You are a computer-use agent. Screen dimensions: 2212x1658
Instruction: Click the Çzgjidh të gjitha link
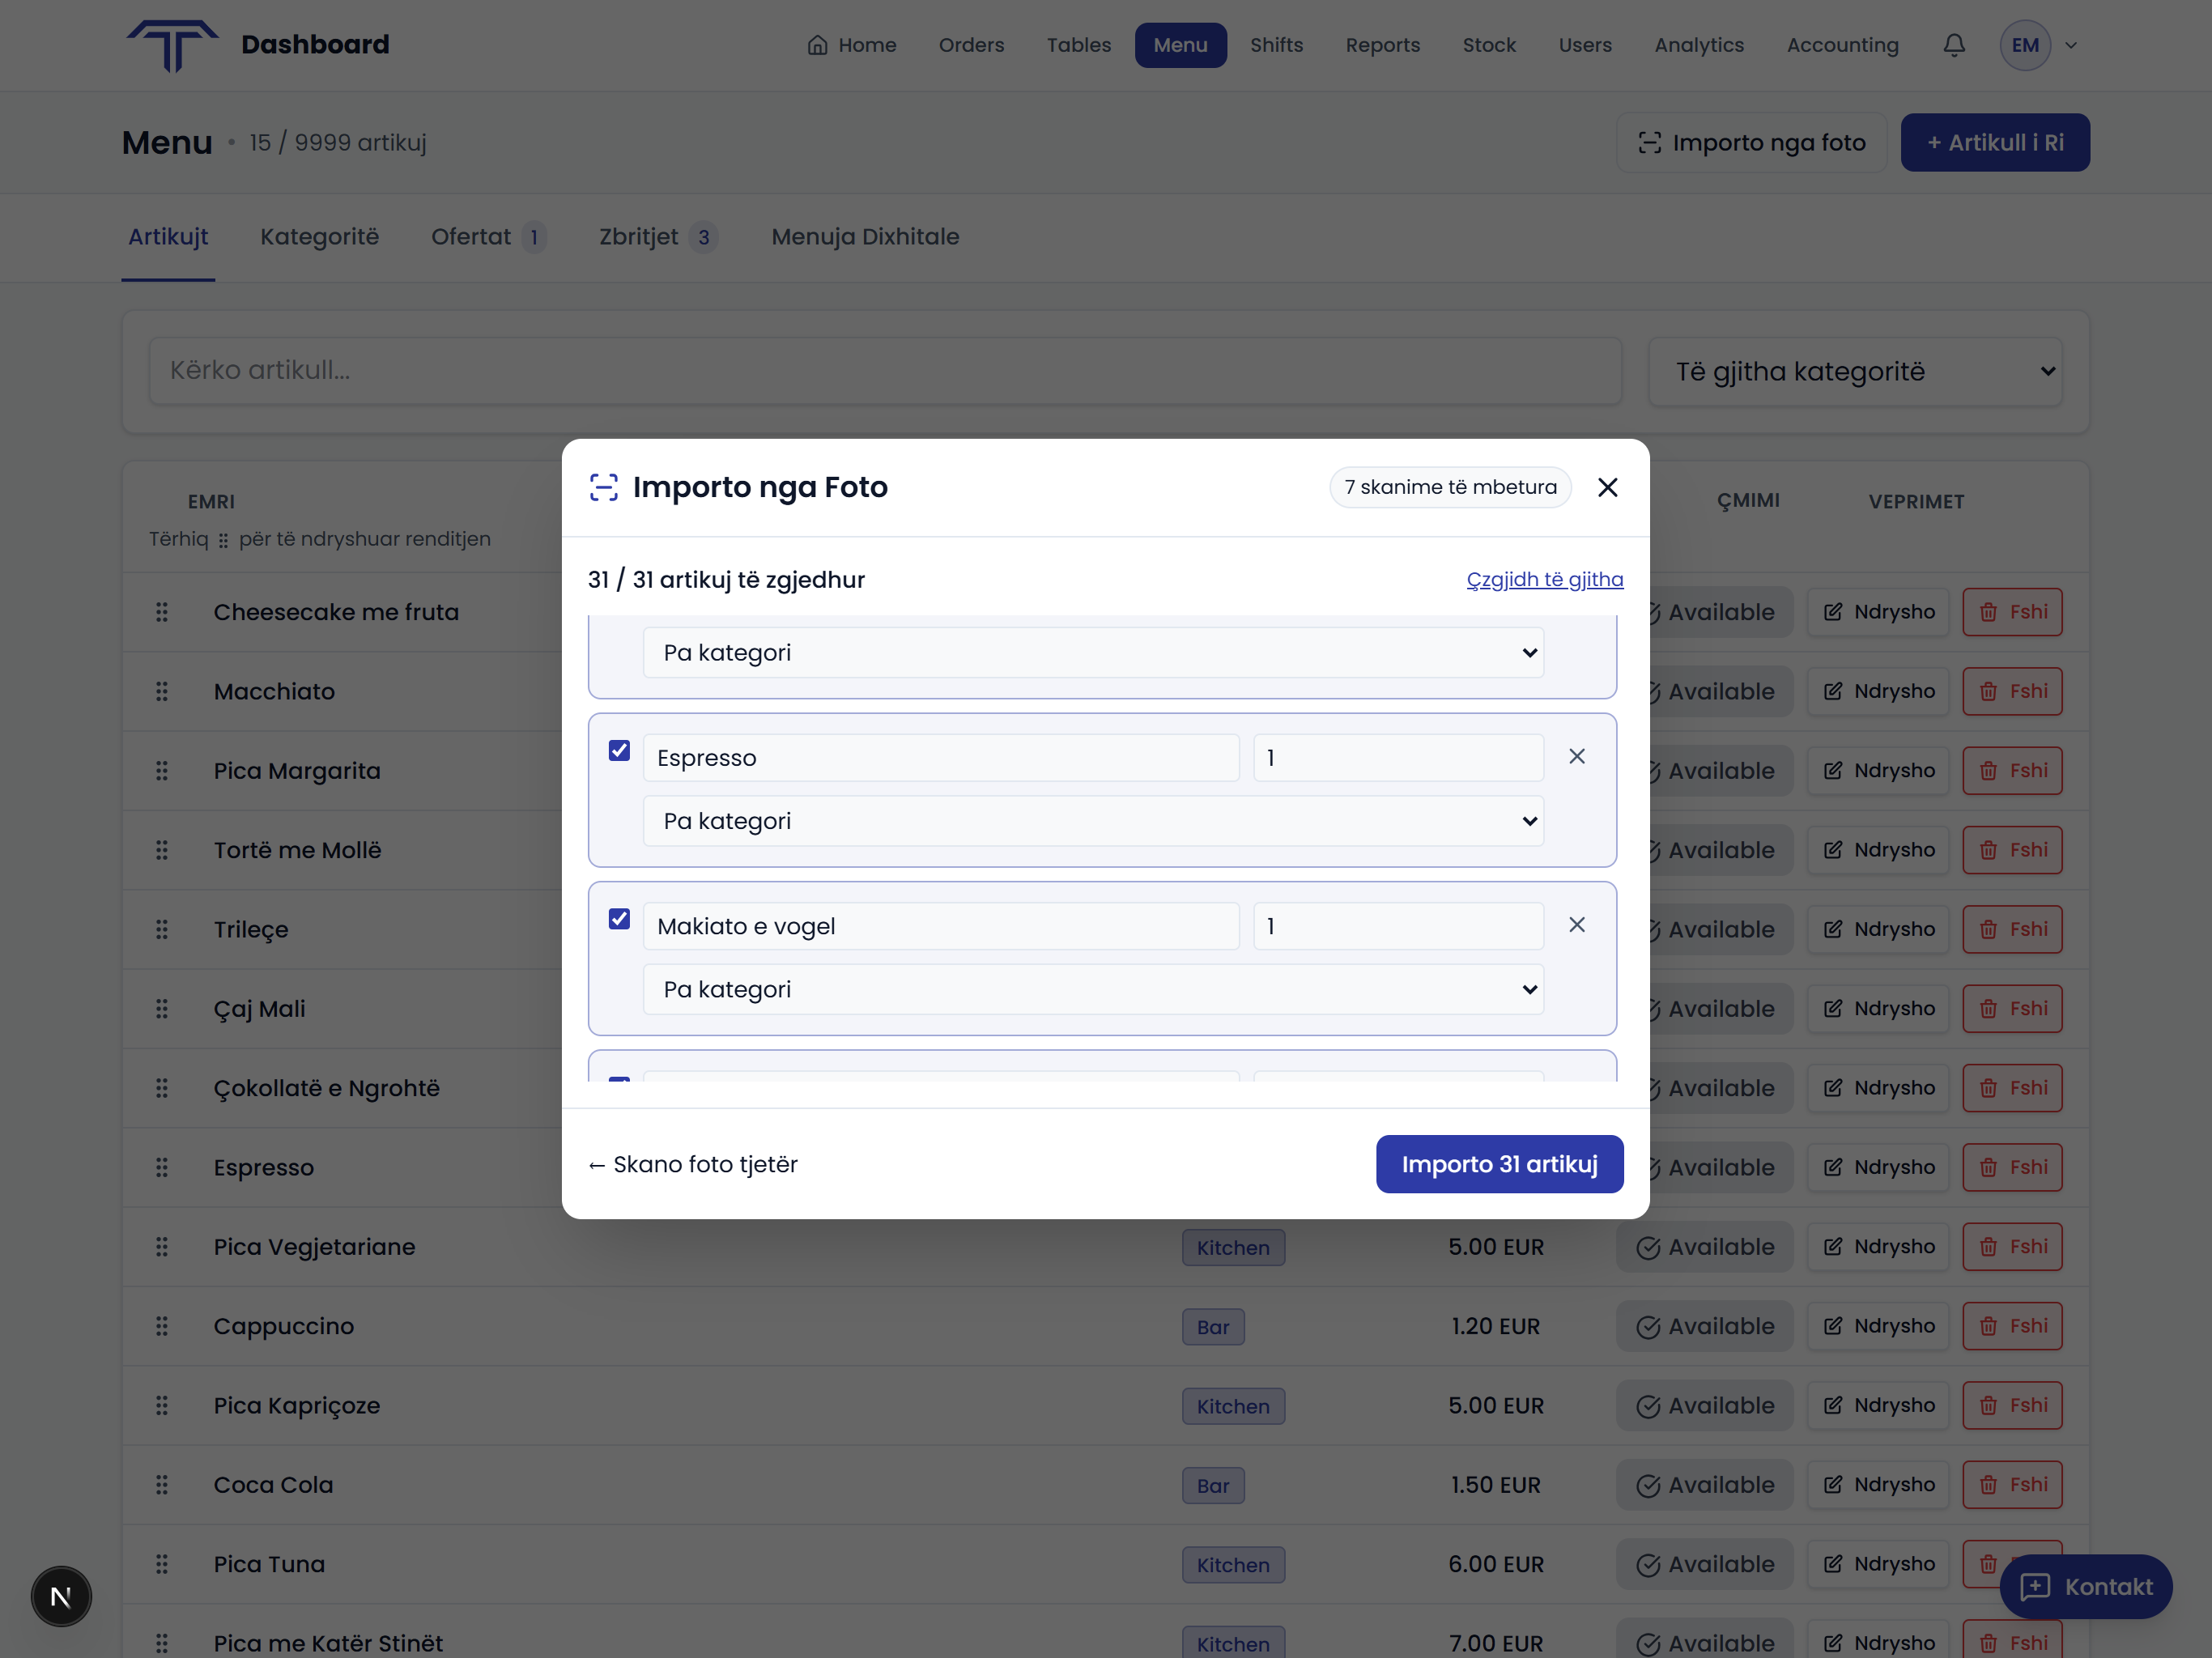1544,579
